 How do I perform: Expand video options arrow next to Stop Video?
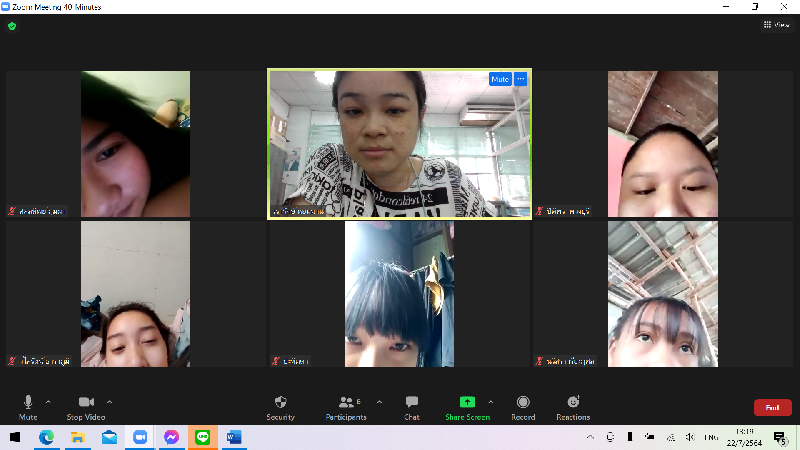[109, 402]
